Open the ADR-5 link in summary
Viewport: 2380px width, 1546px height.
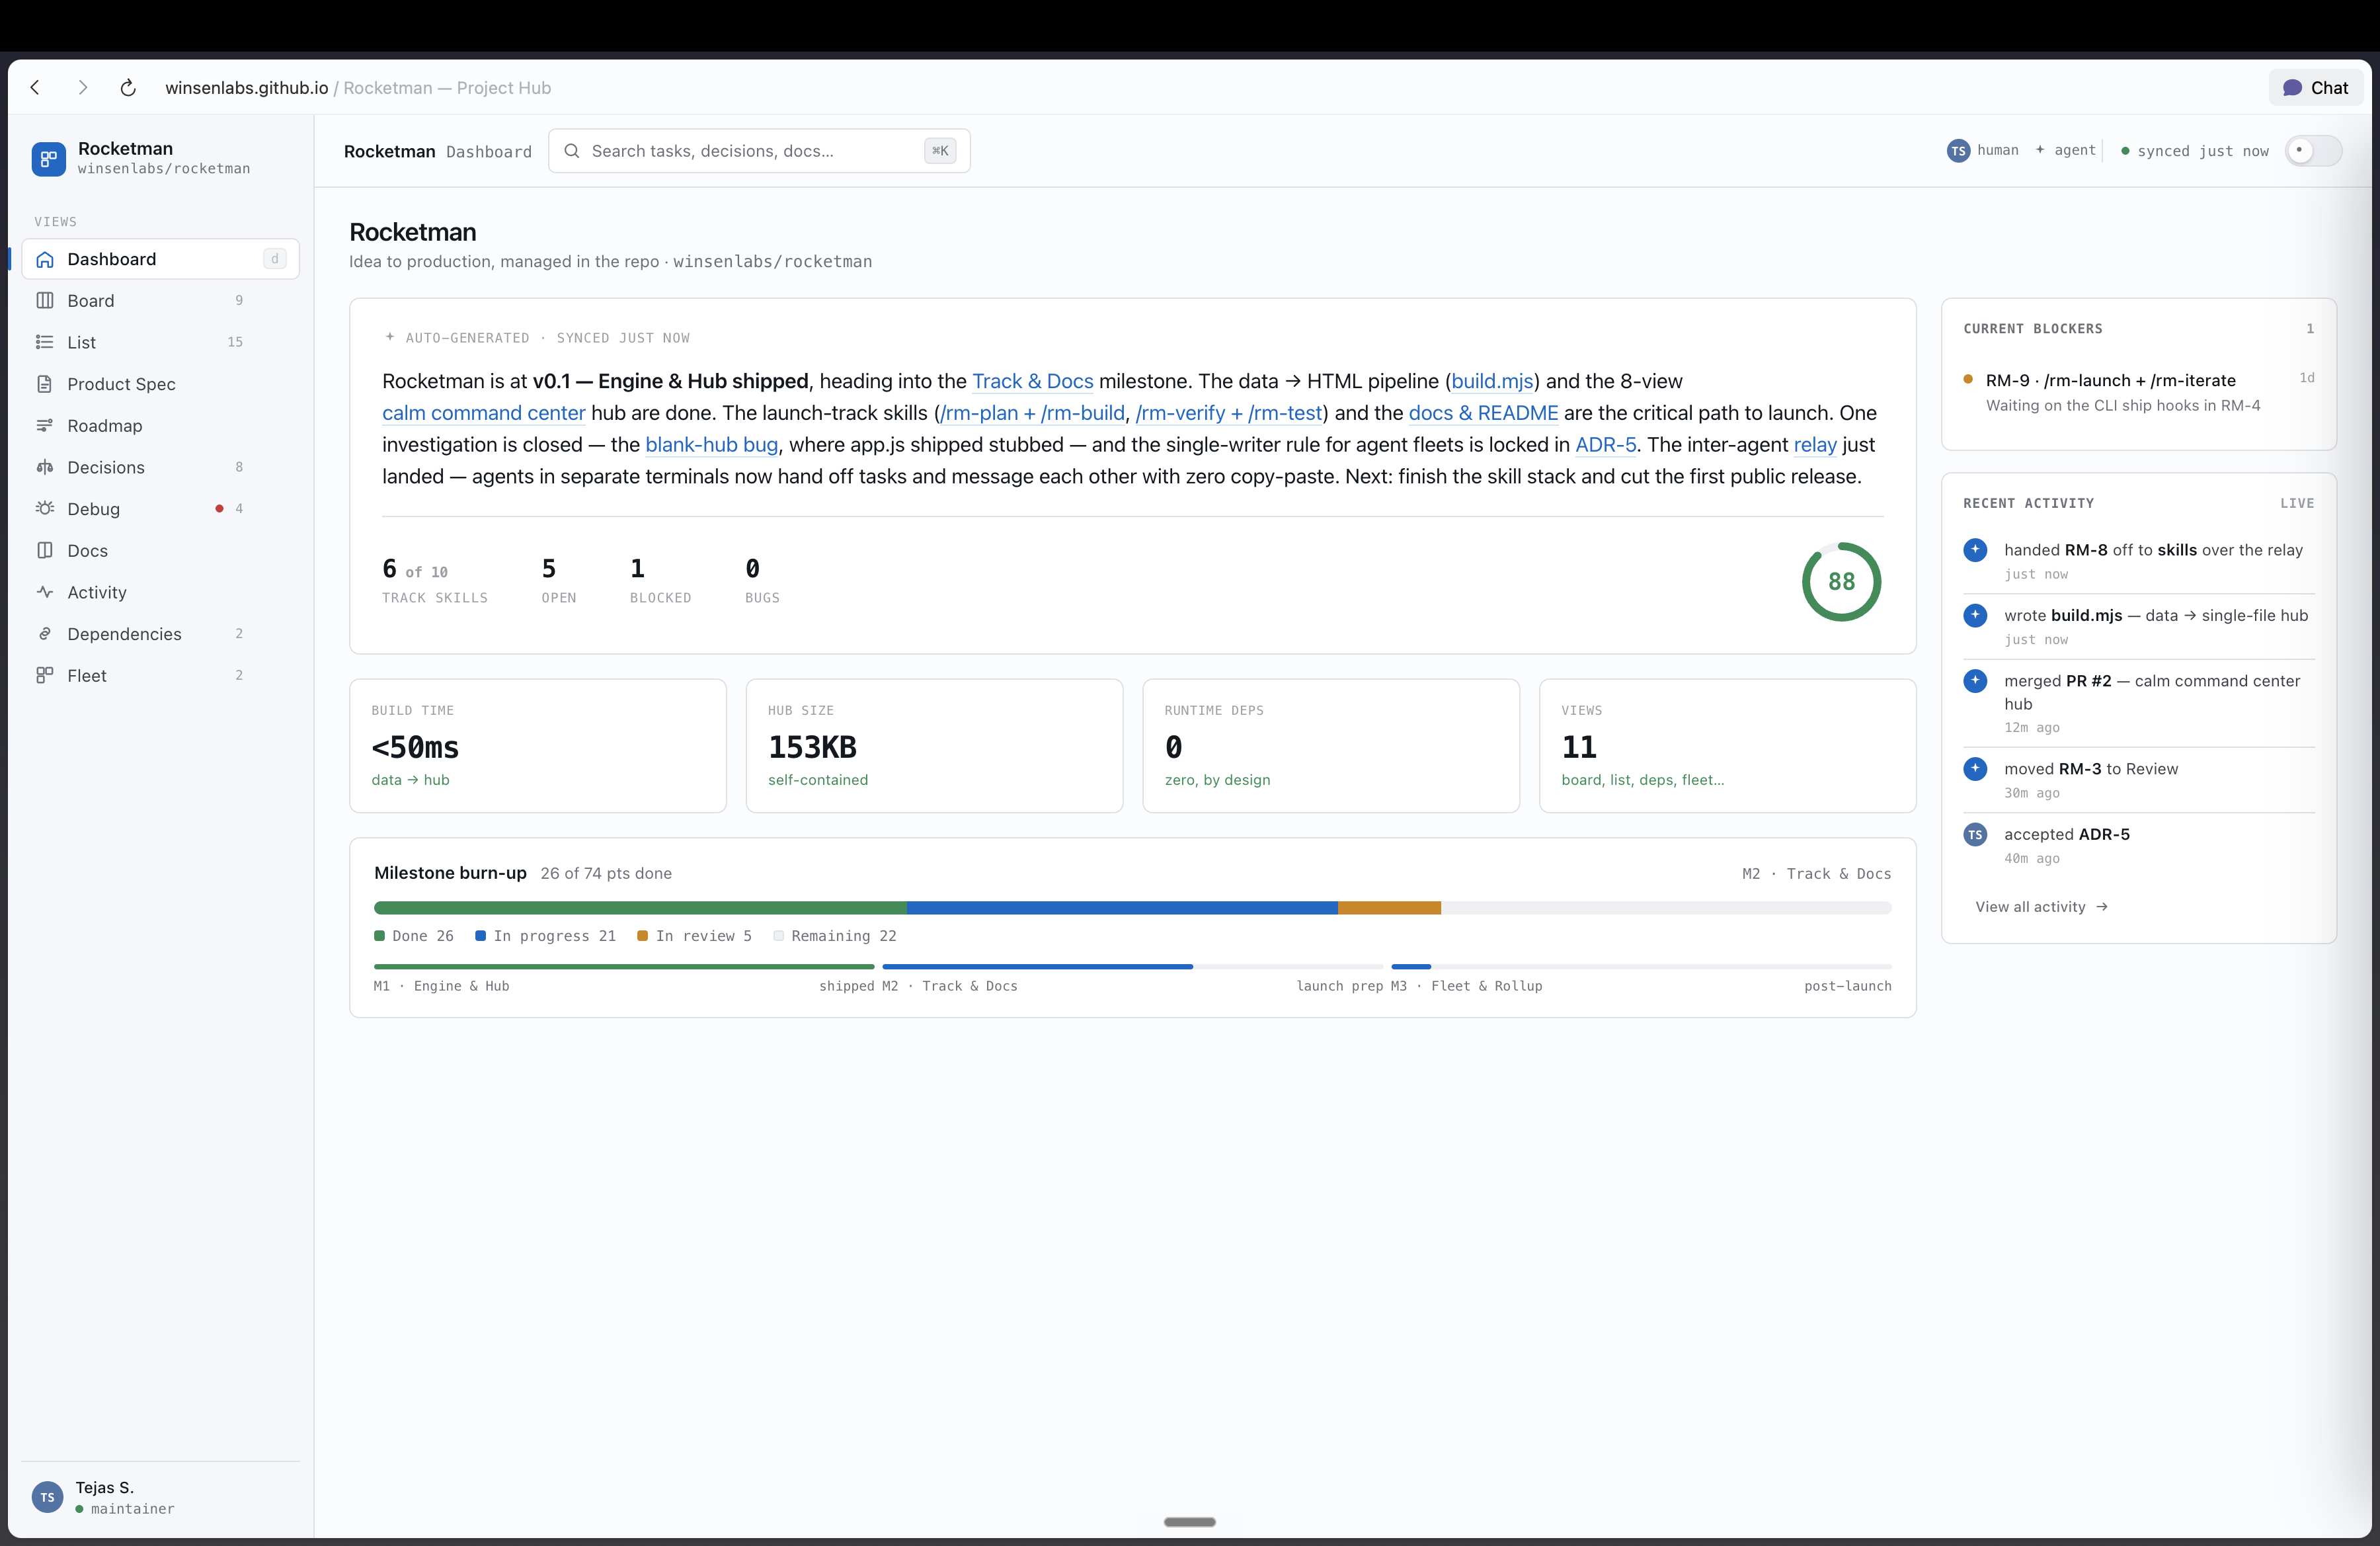pyautogui.click(x=1606, y=445)
